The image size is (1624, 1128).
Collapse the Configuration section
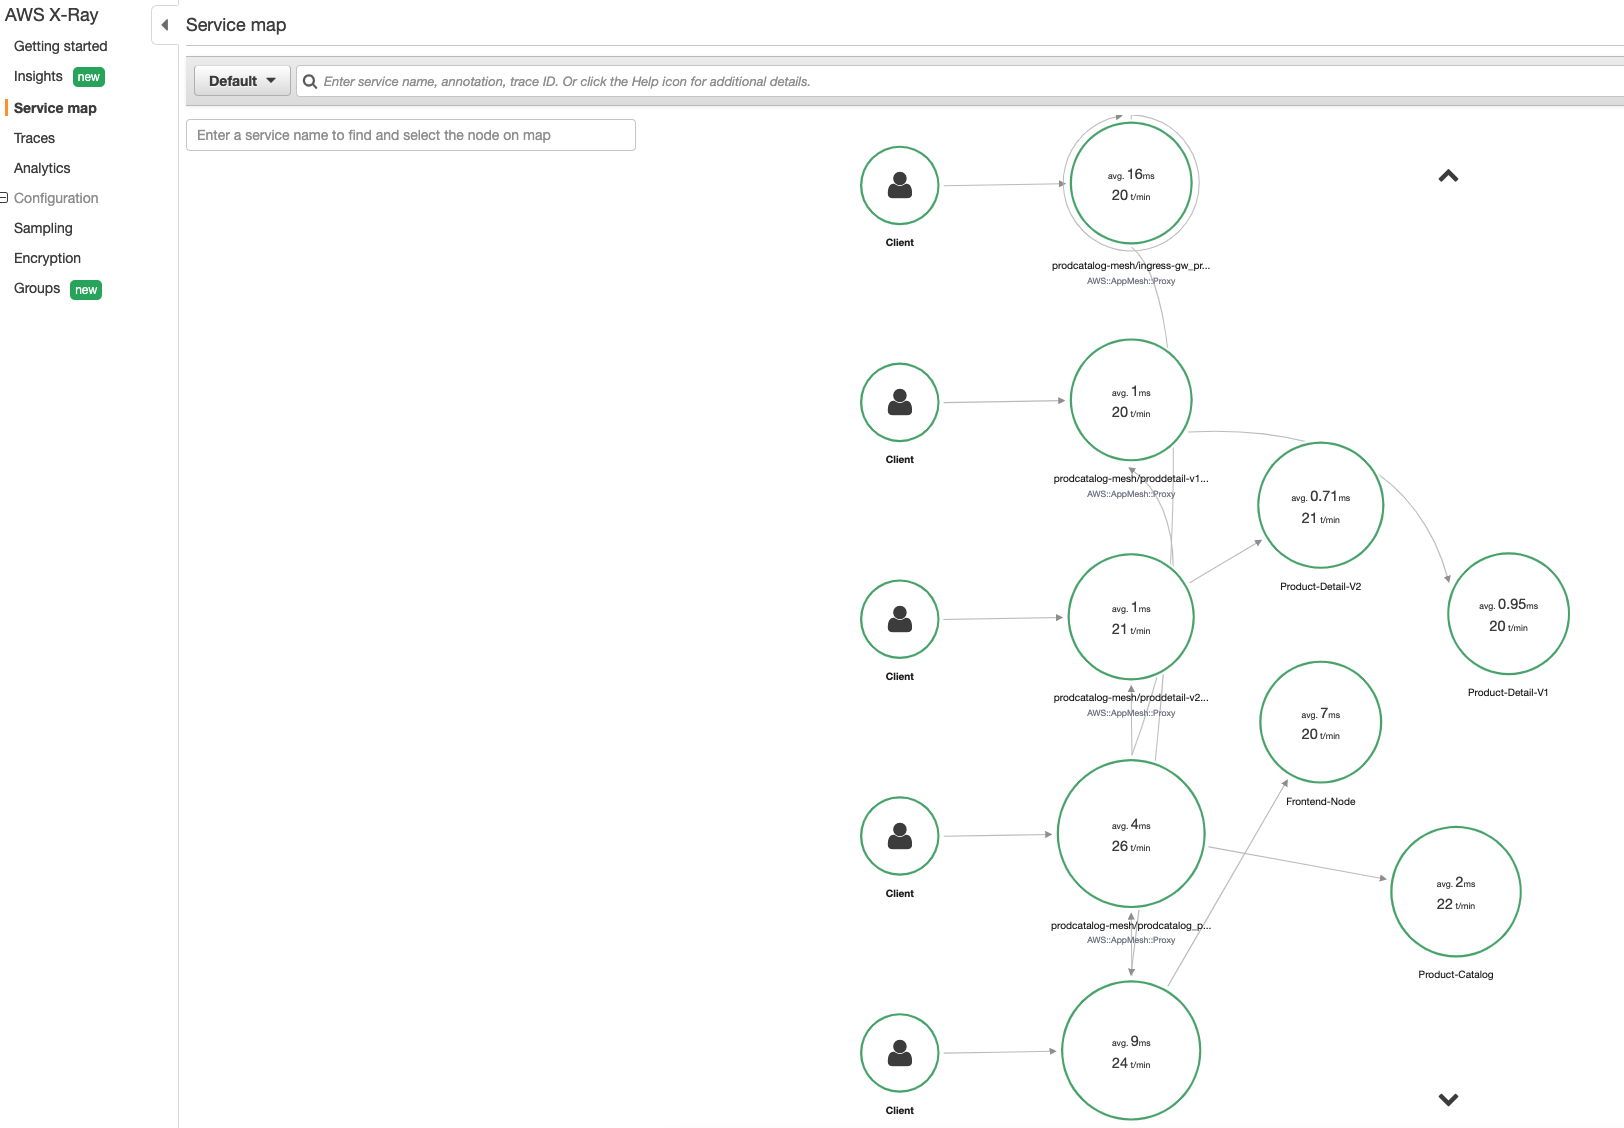click(4, 198)
